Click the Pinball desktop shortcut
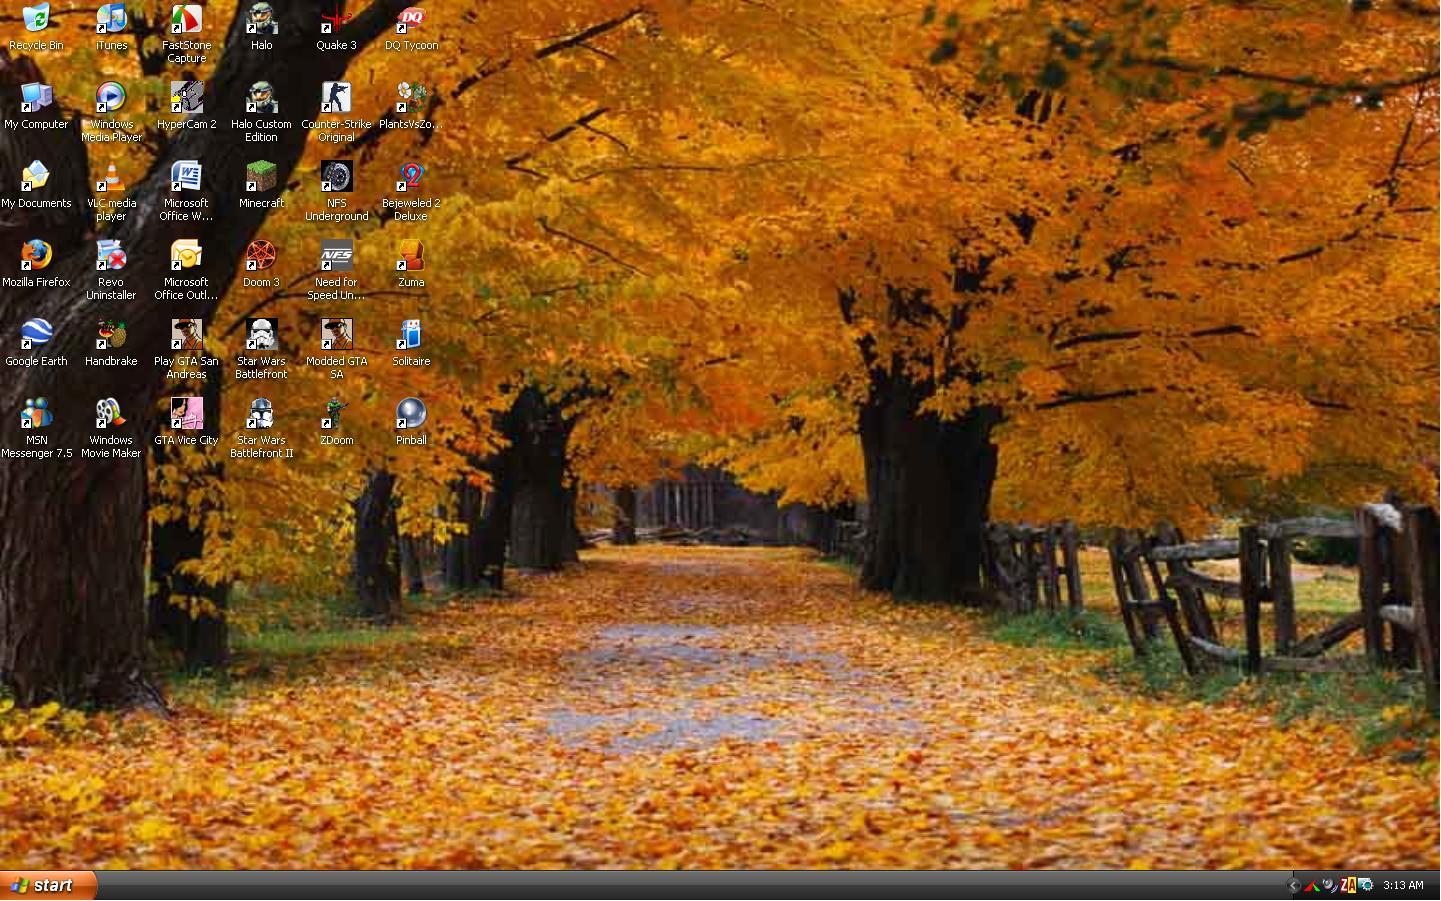 pyautogui.click(x=411, y=415)
